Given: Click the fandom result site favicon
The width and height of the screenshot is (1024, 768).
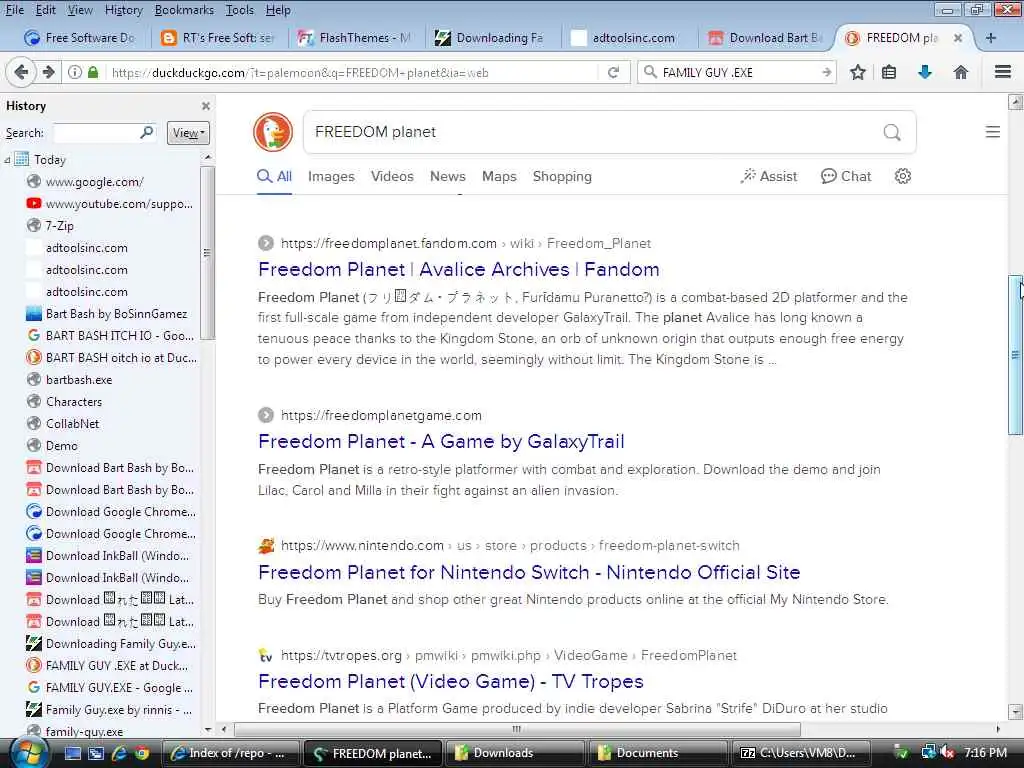Looking at the screenshot, I should (265, 243).
